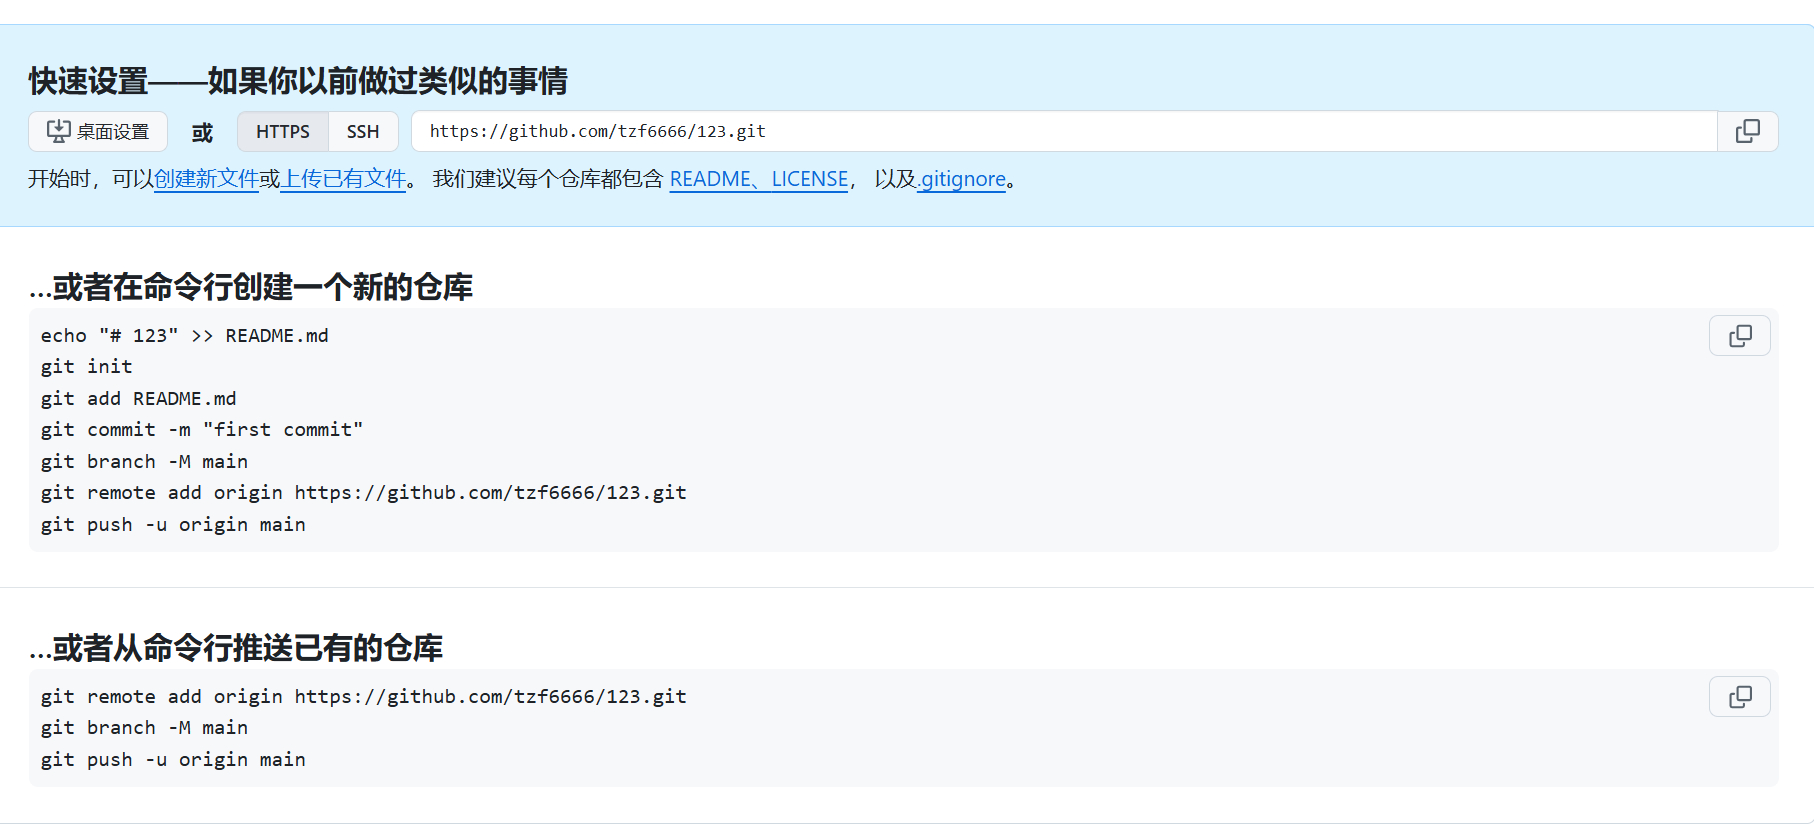Open the LICENSE link
1814x825 pixels.
click(809, 179)
